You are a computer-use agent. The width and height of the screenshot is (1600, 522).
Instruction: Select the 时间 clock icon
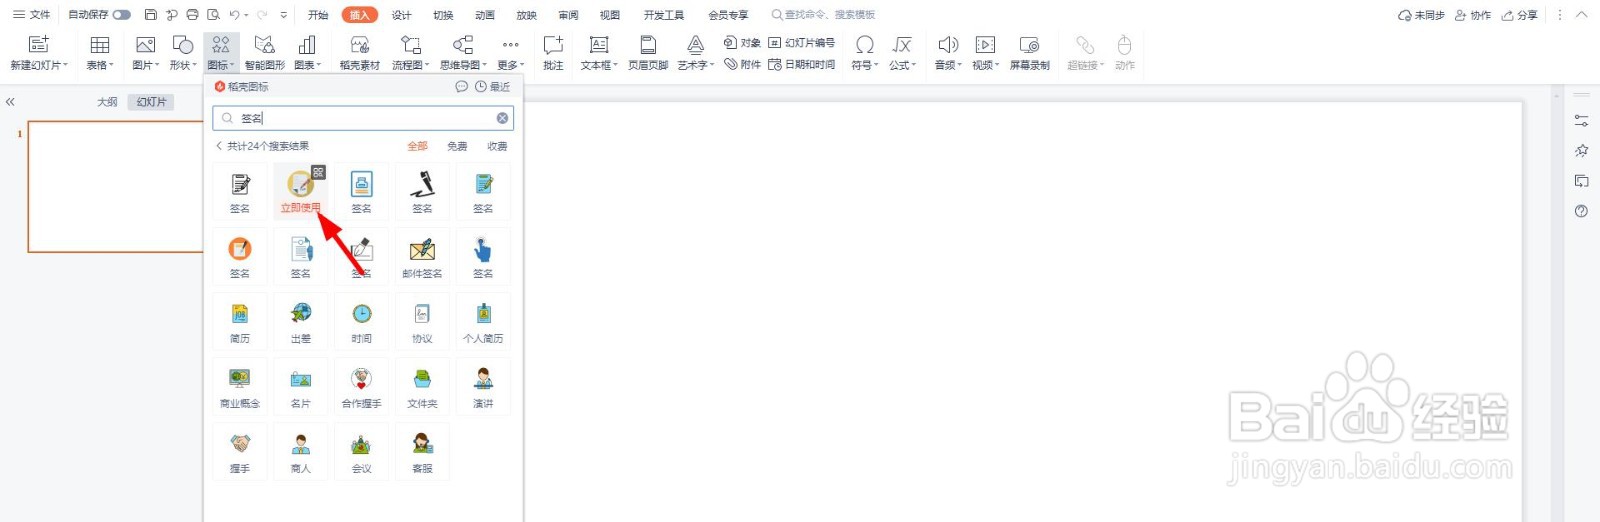(362, 321)
